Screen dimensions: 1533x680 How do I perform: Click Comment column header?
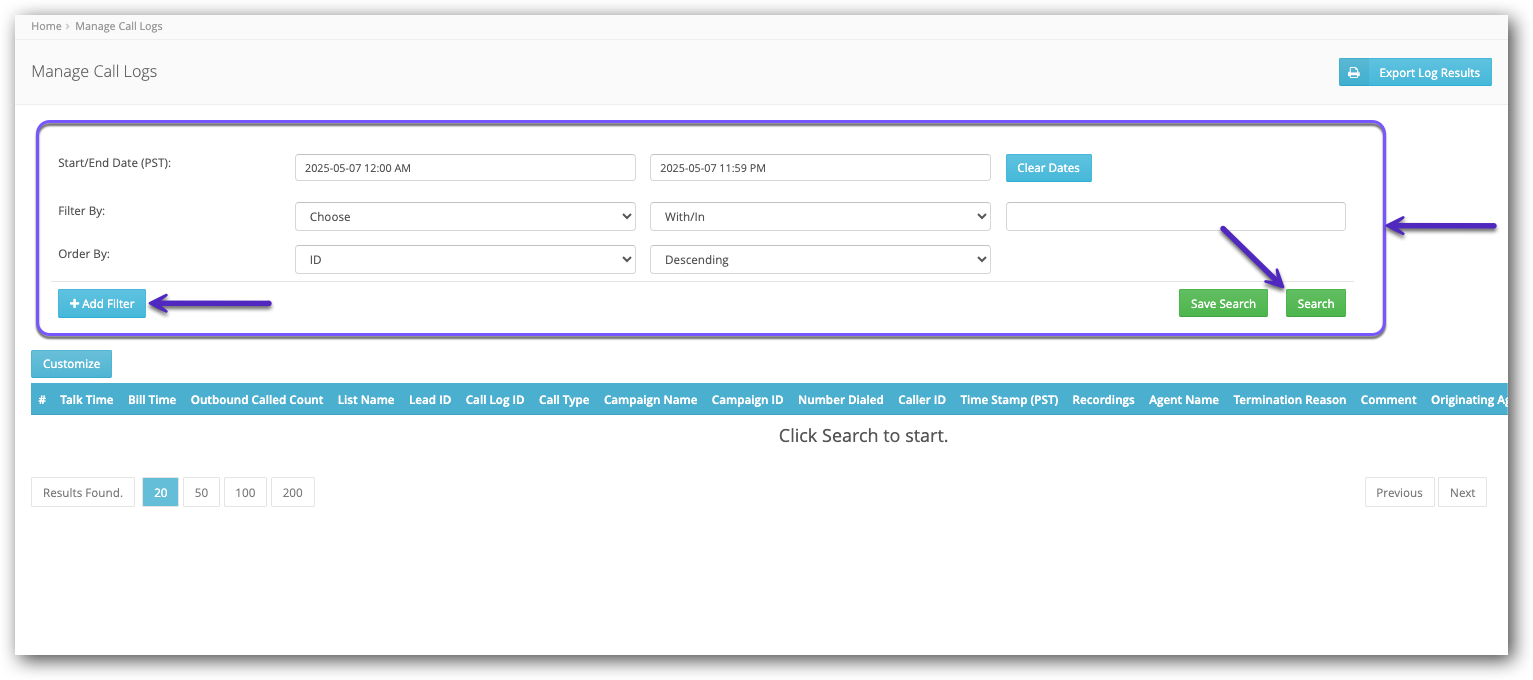coord(1388,400)
